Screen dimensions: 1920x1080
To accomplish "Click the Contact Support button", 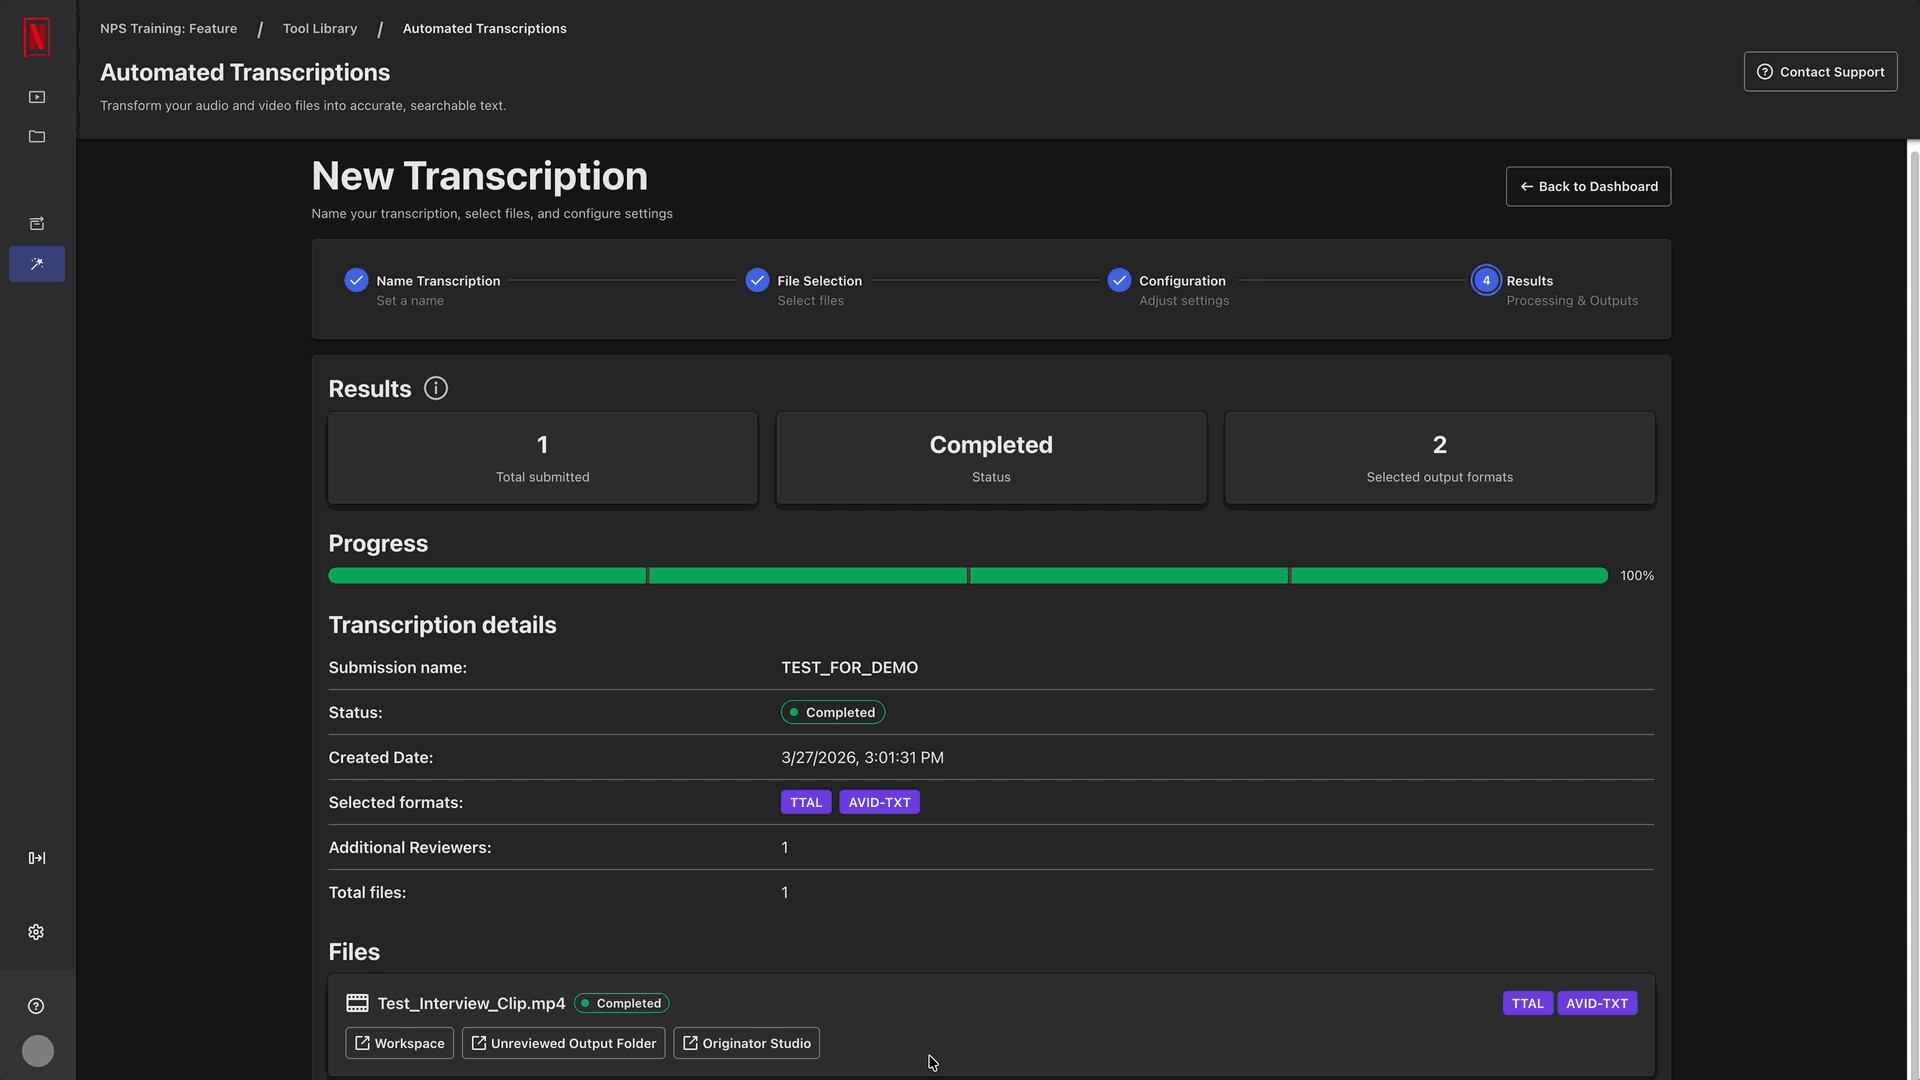I will 1820,72.
